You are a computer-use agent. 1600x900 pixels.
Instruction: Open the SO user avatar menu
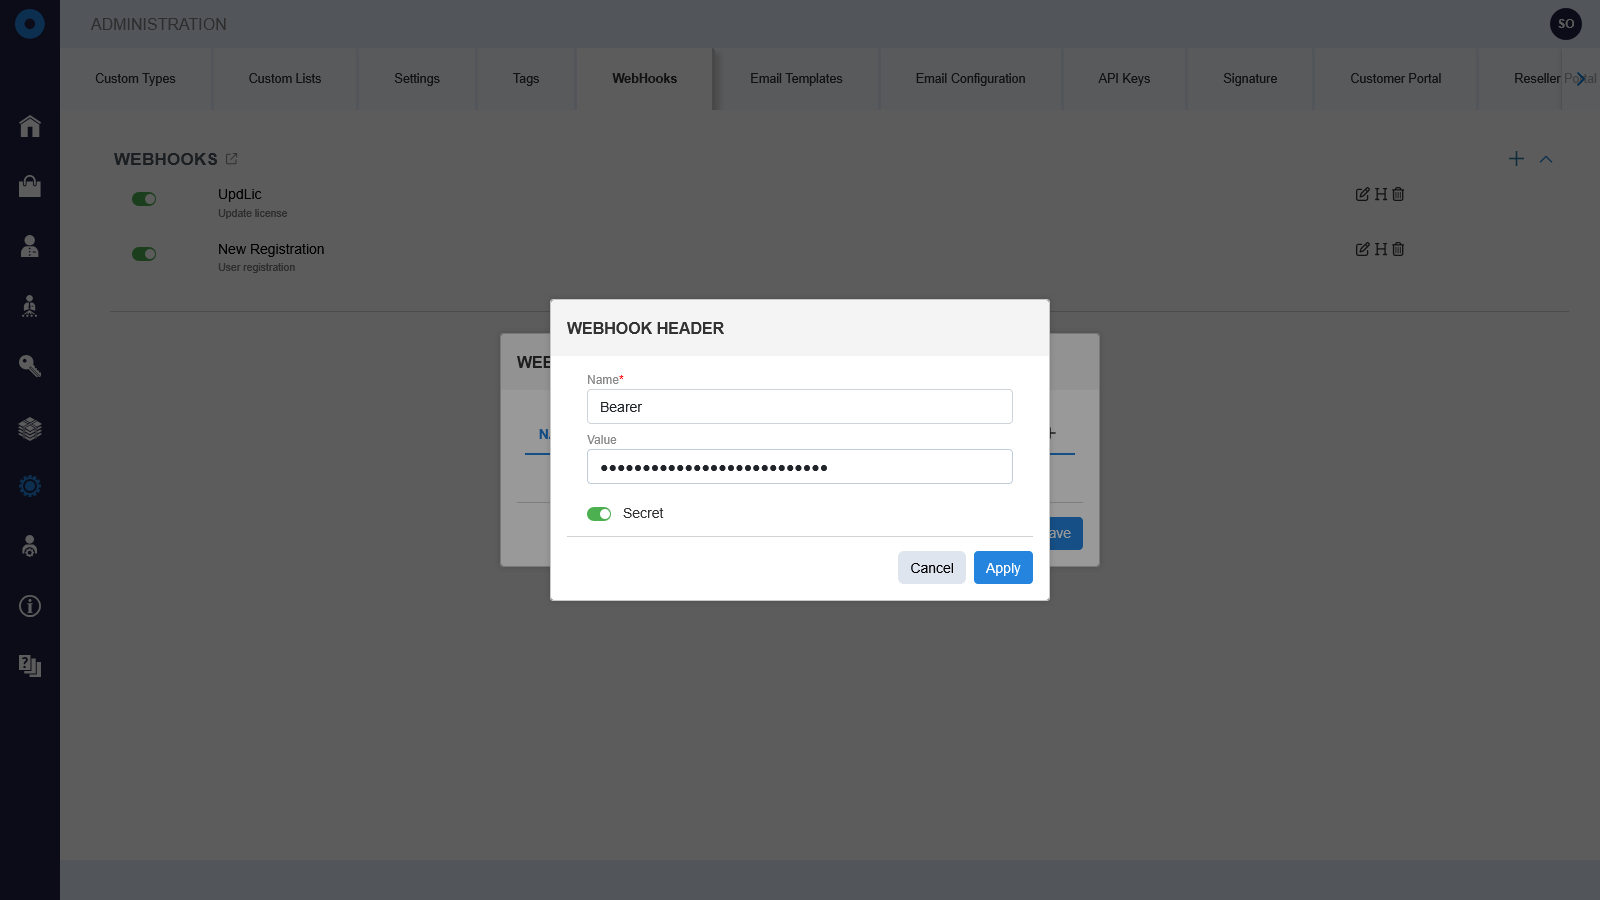(1566, 24)
